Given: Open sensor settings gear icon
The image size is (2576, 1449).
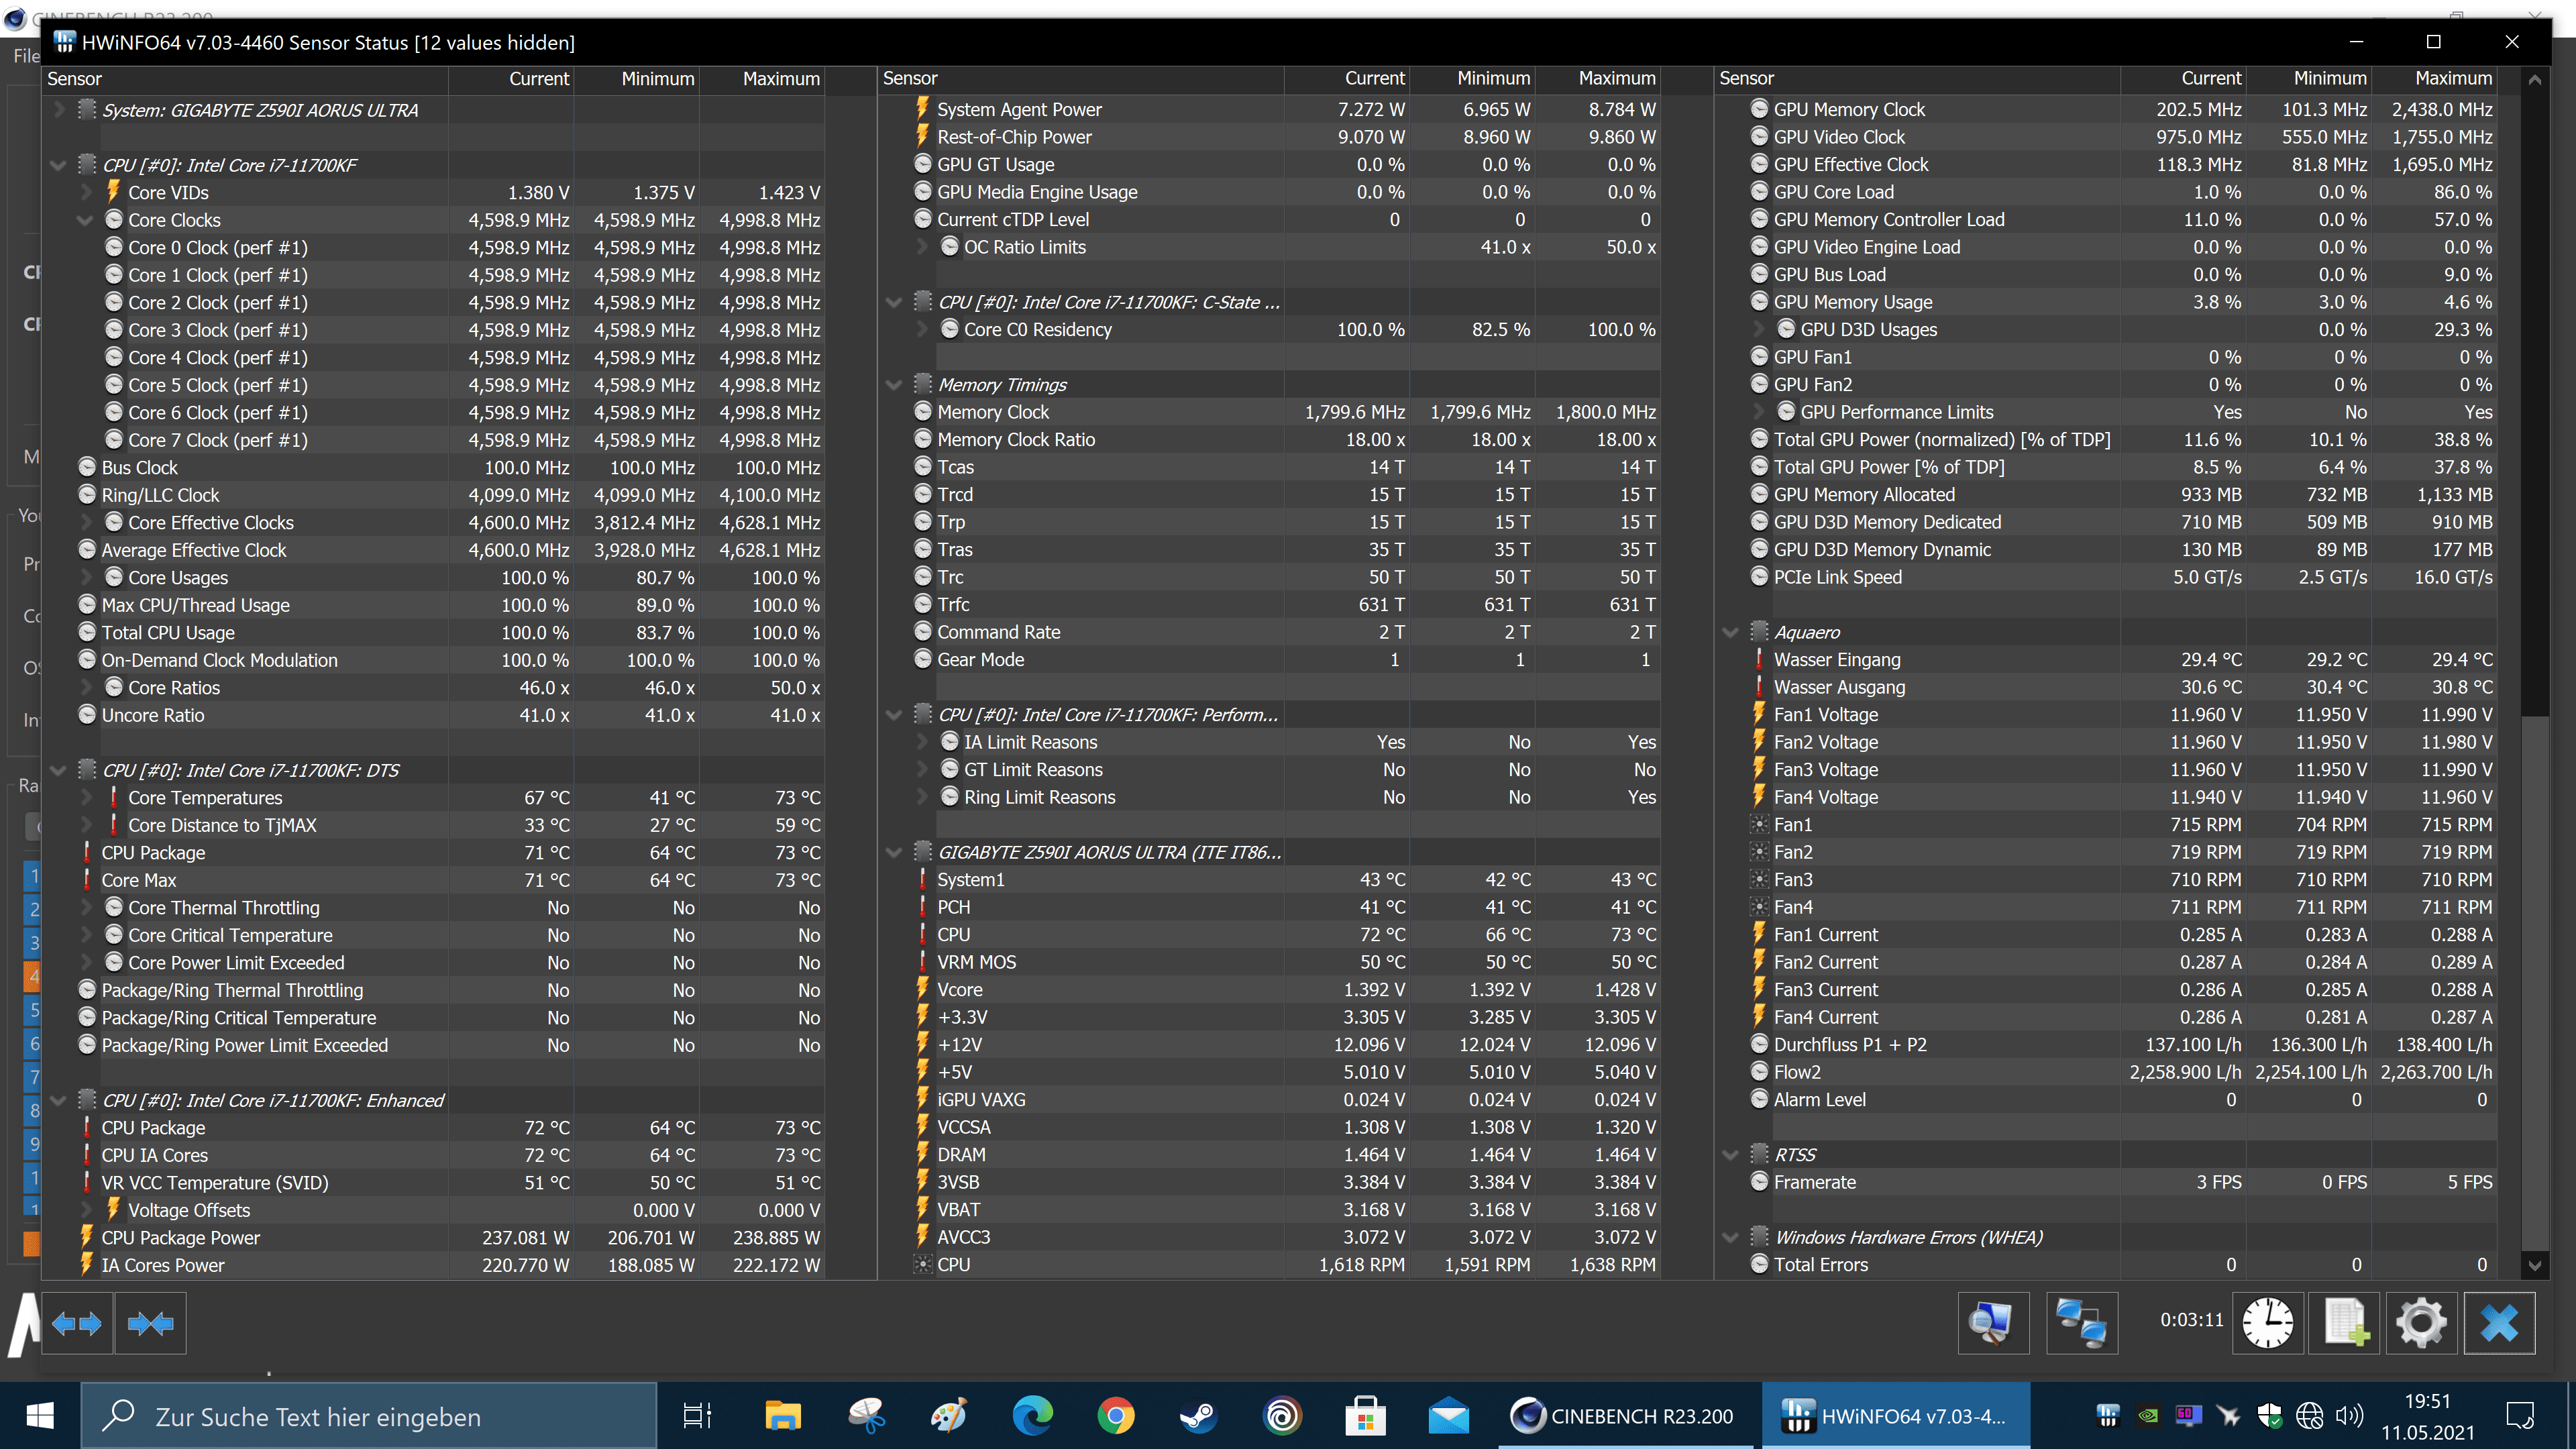Looking at the screenshot, I should [x=2421, y=1323].
